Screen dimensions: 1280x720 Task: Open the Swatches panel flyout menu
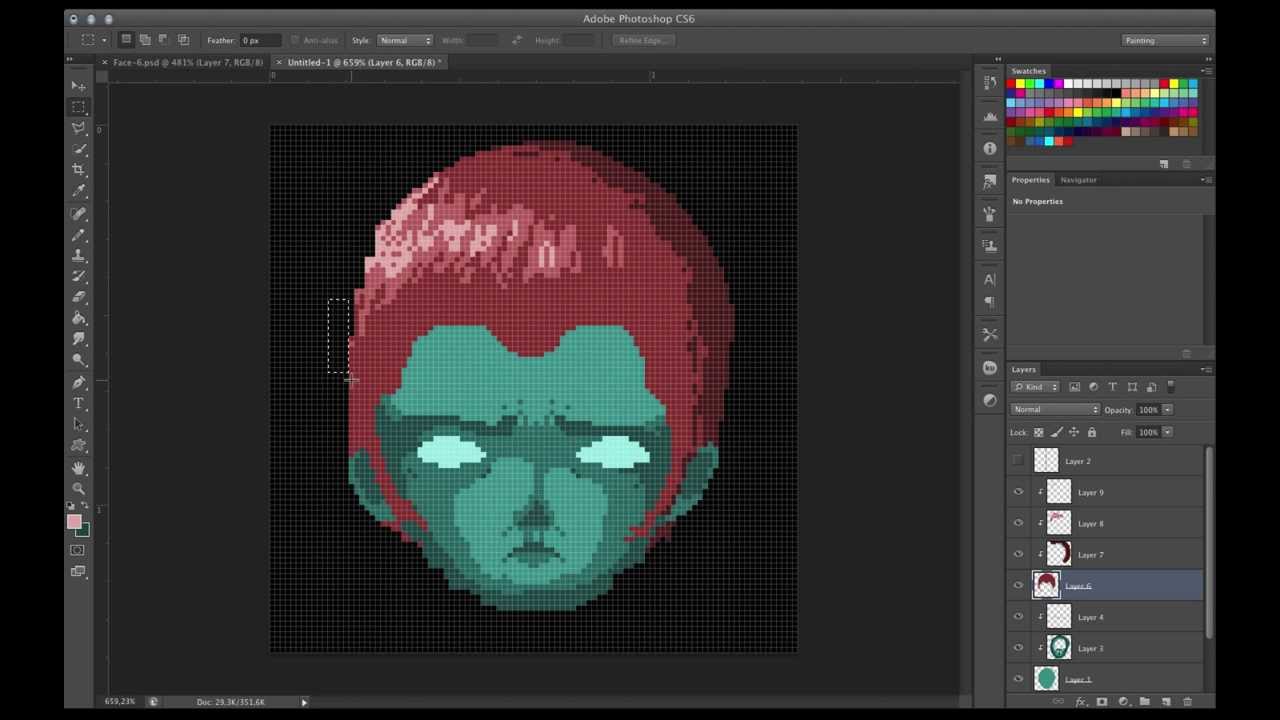tap(1205, 71)
